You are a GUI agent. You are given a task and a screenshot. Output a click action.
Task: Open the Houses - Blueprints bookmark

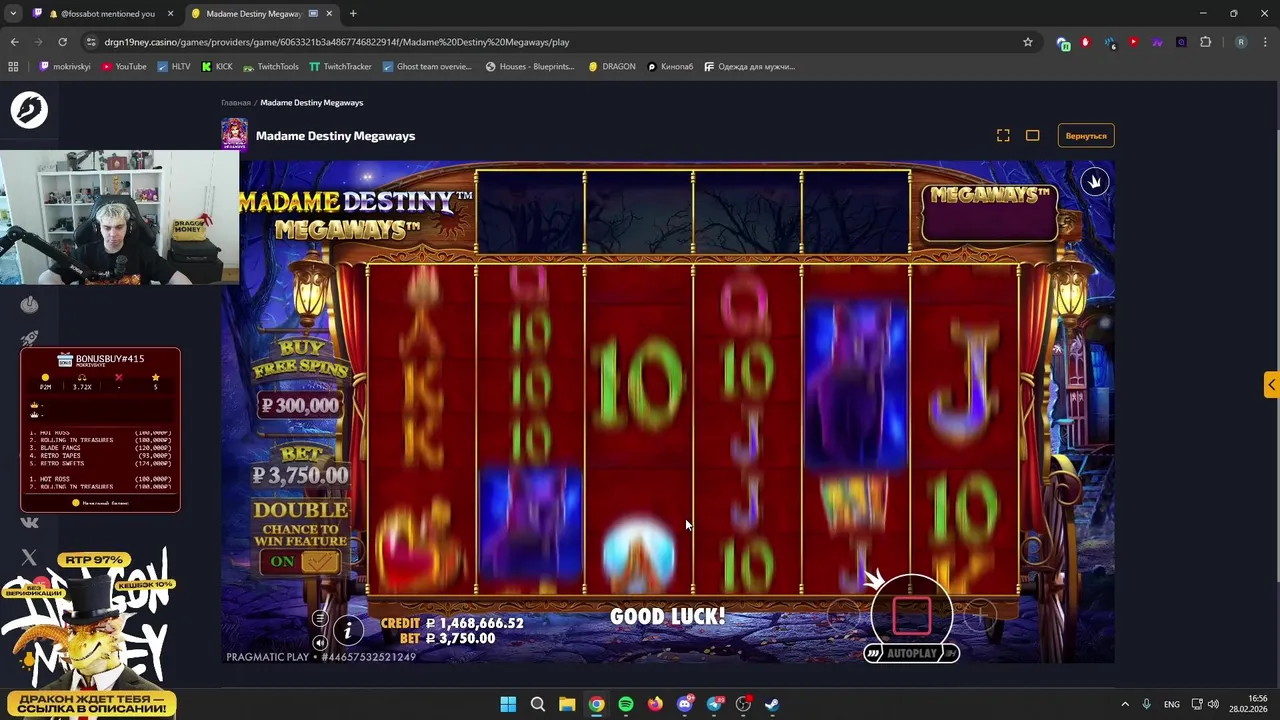click(530, 67)
